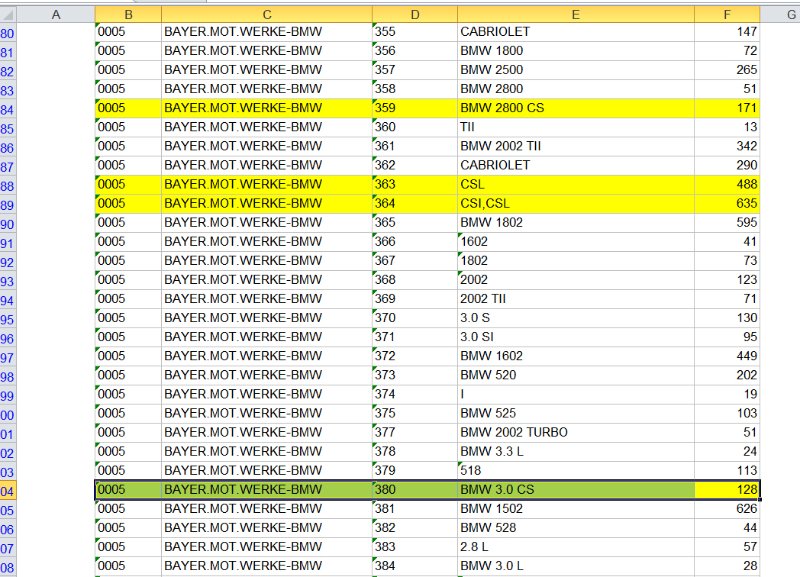Select column B header
This screenshot has height=577, width=800.
click(x=128, y=12)
